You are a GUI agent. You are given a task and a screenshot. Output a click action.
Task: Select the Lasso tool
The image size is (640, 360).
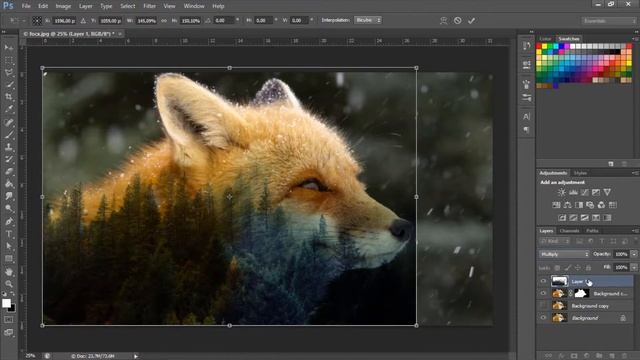click(x=9, y=73)
